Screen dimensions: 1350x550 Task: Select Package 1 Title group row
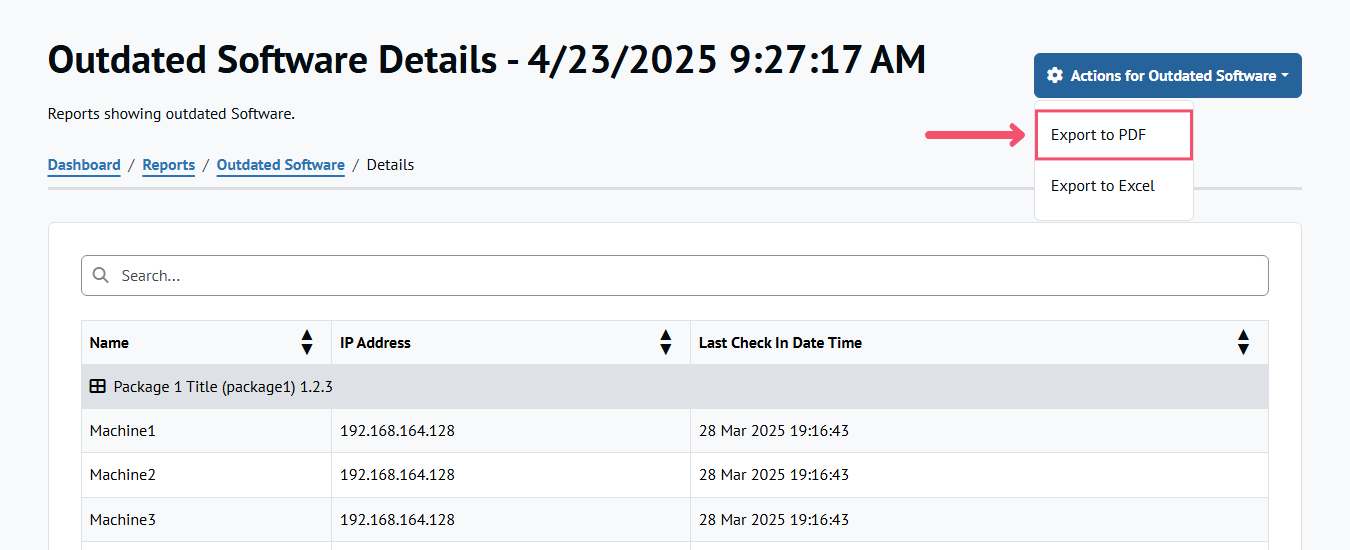pos(675,386)
